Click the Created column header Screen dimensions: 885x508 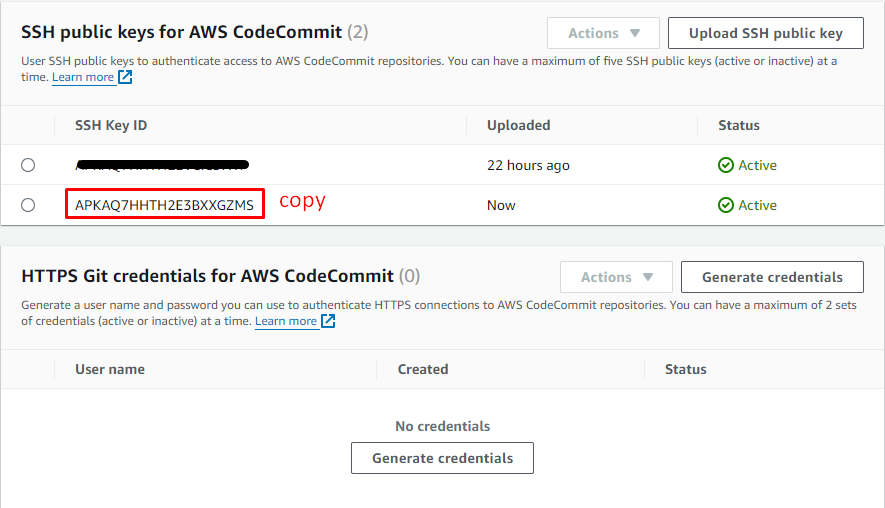[423, 369]
